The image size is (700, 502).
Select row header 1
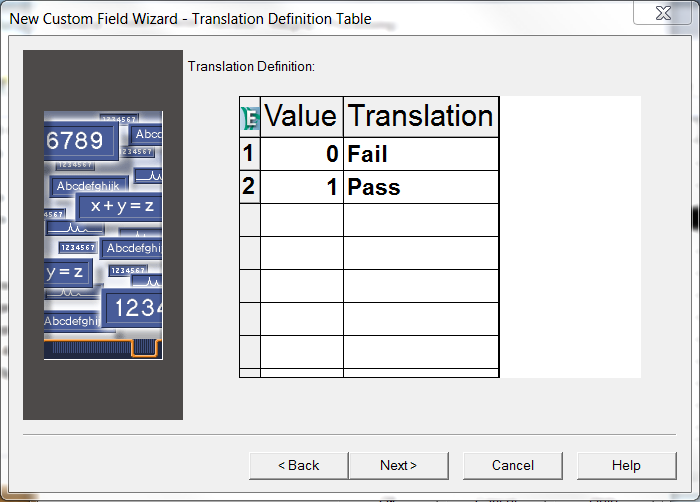250,154
